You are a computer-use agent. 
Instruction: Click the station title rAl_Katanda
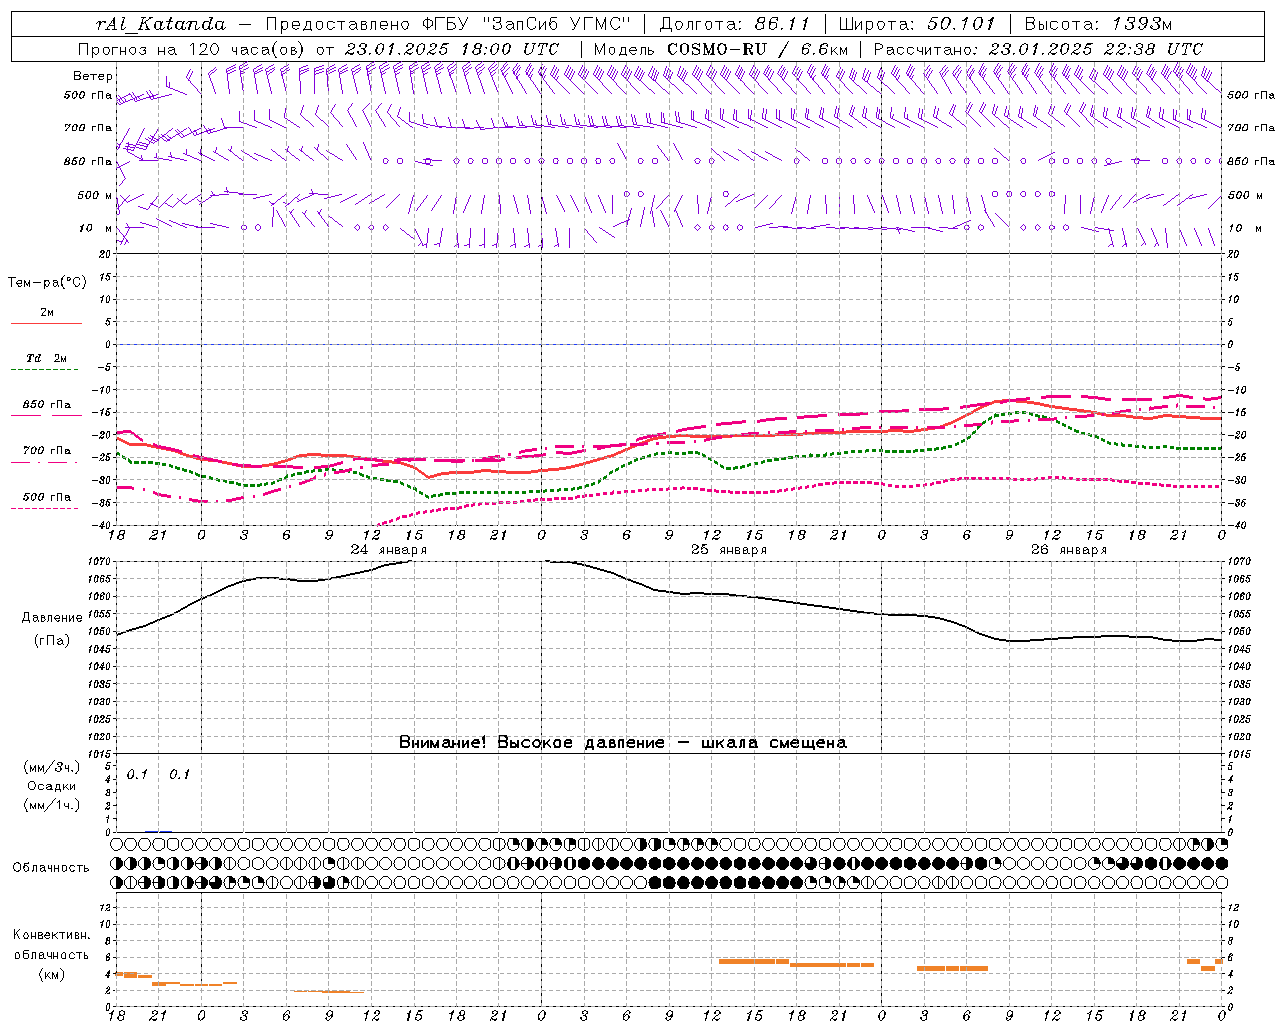[161, 24]
